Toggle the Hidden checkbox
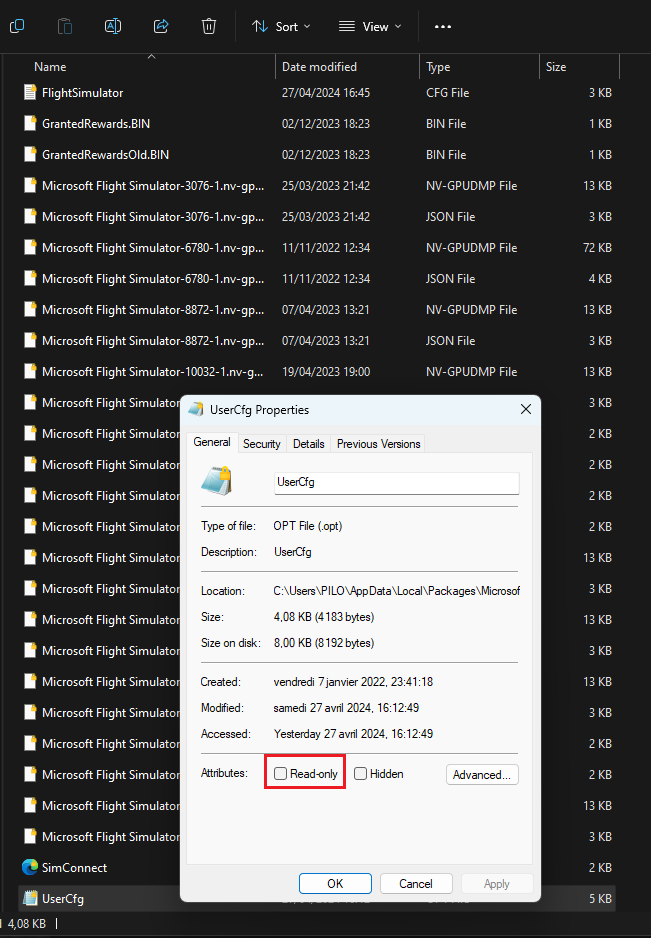Screen dimensions: 651x938 360,773
